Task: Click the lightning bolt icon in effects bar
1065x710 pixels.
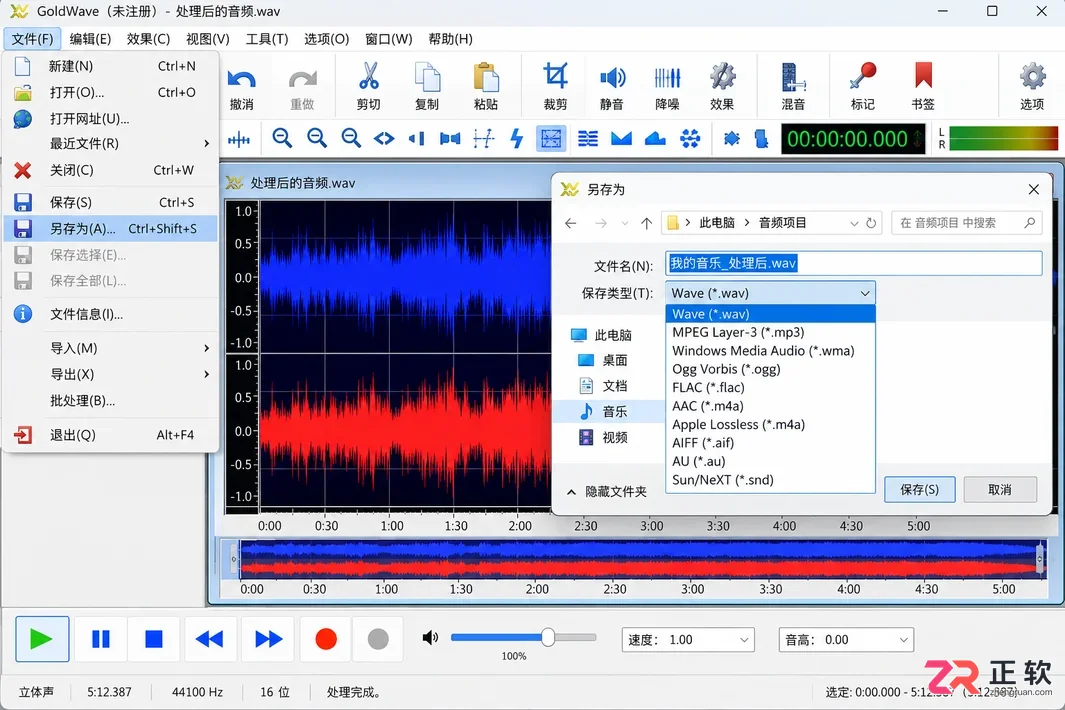Action: (x=517, y=139)
